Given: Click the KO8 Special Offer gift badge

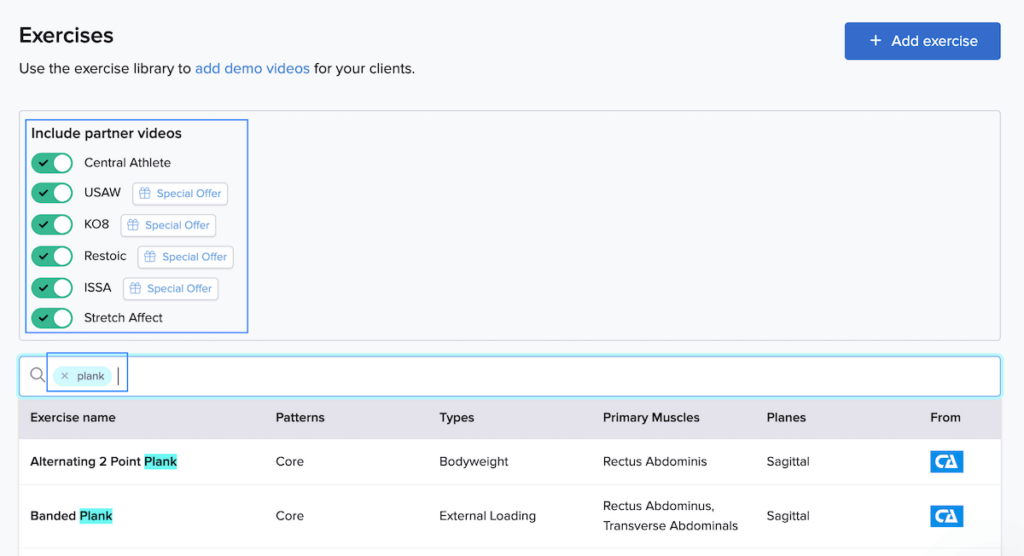Looking at the screenshot, I should pos(168,225).
